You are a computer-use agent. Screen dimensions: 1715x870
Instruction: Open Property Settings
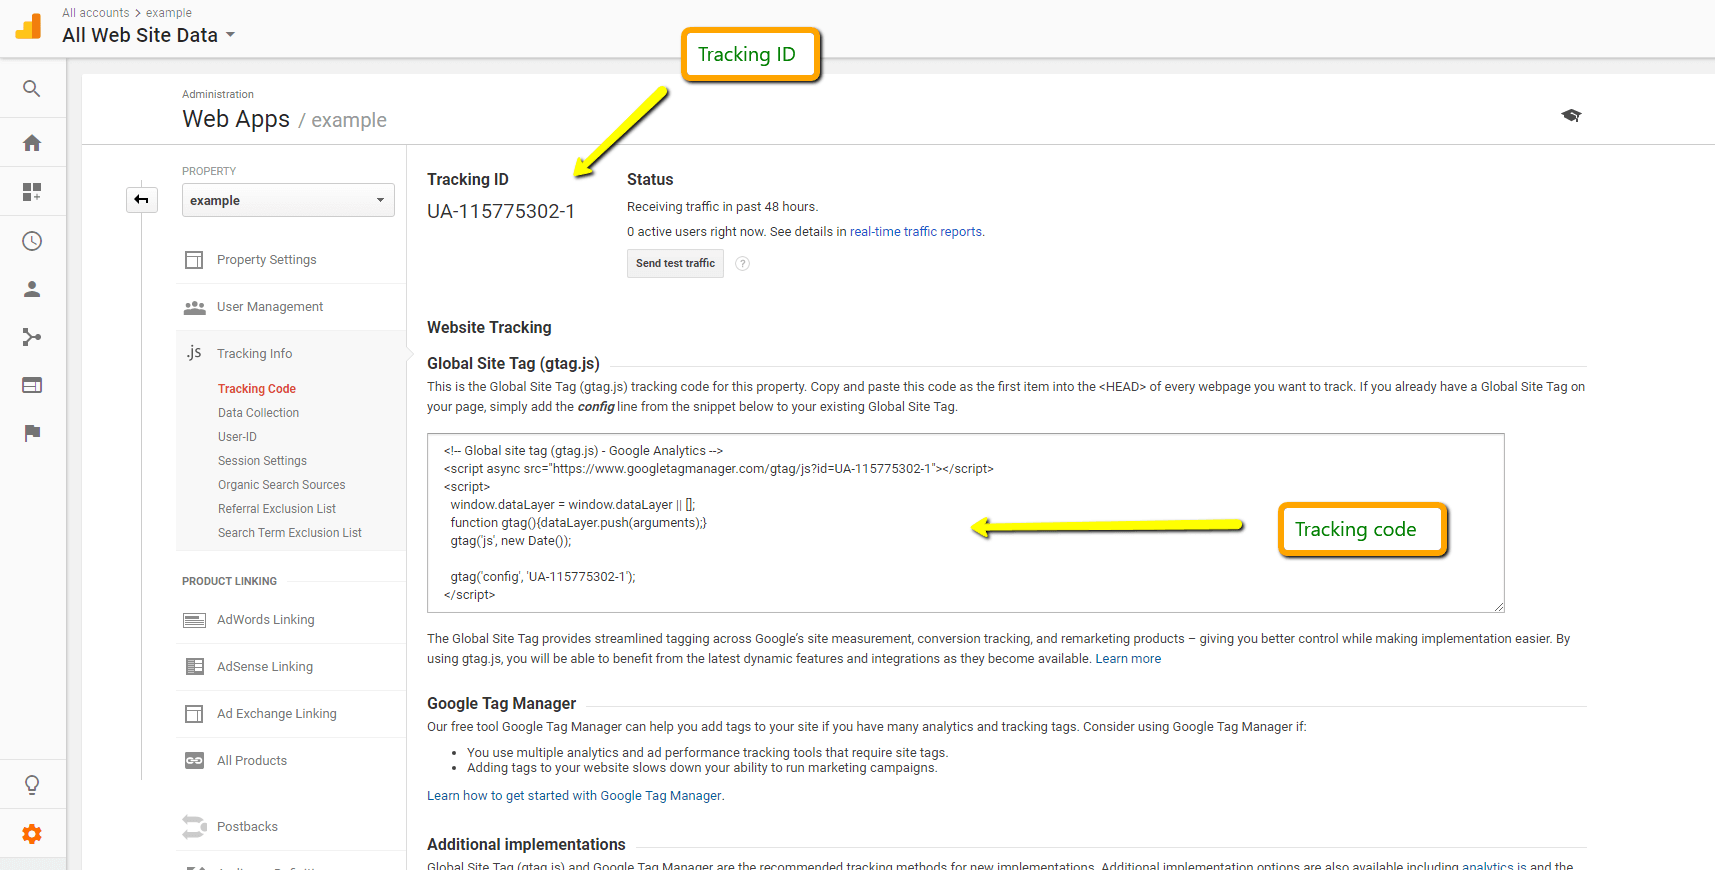(x=266, y=260)
